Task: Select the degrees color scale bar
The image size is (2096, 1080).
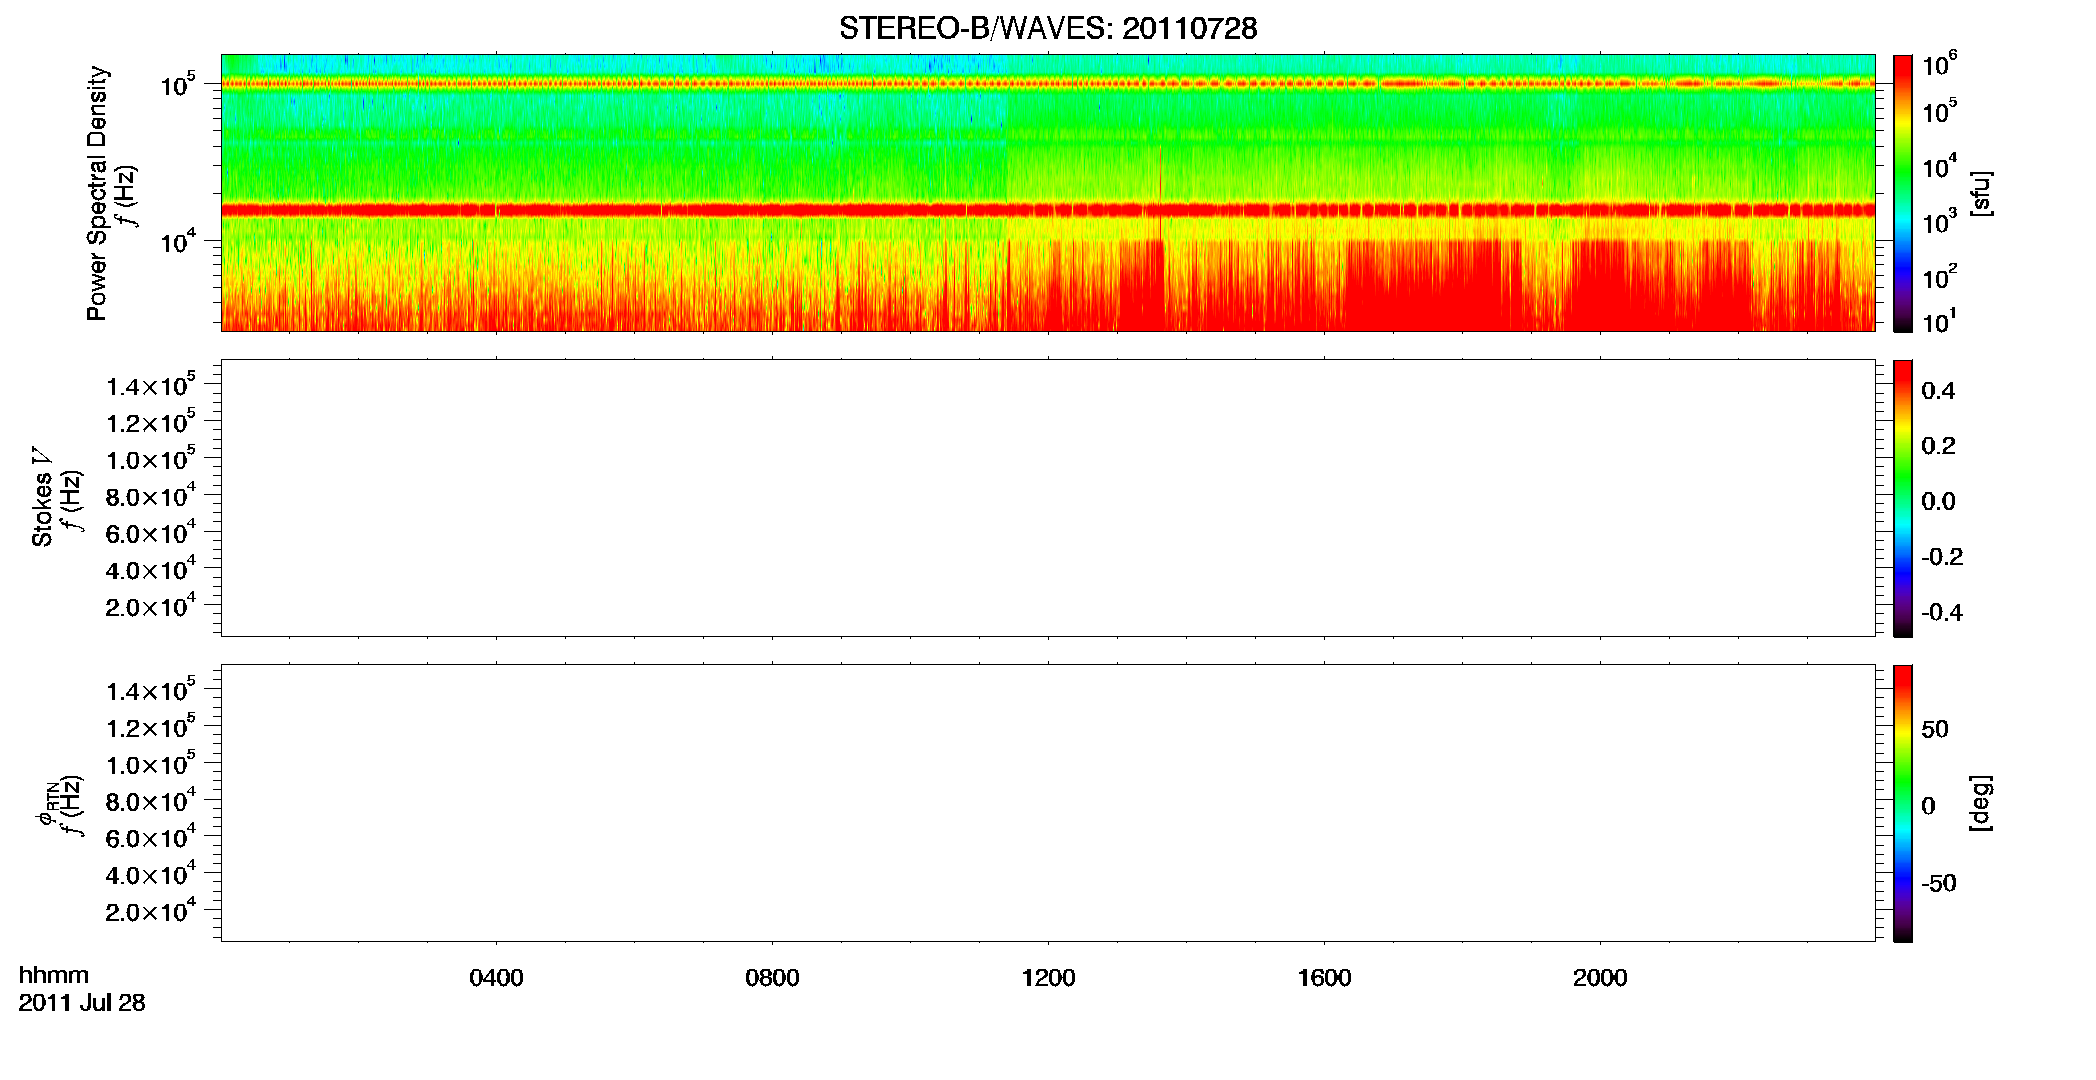Action: pyautogui.click(x=1903, y=803)
